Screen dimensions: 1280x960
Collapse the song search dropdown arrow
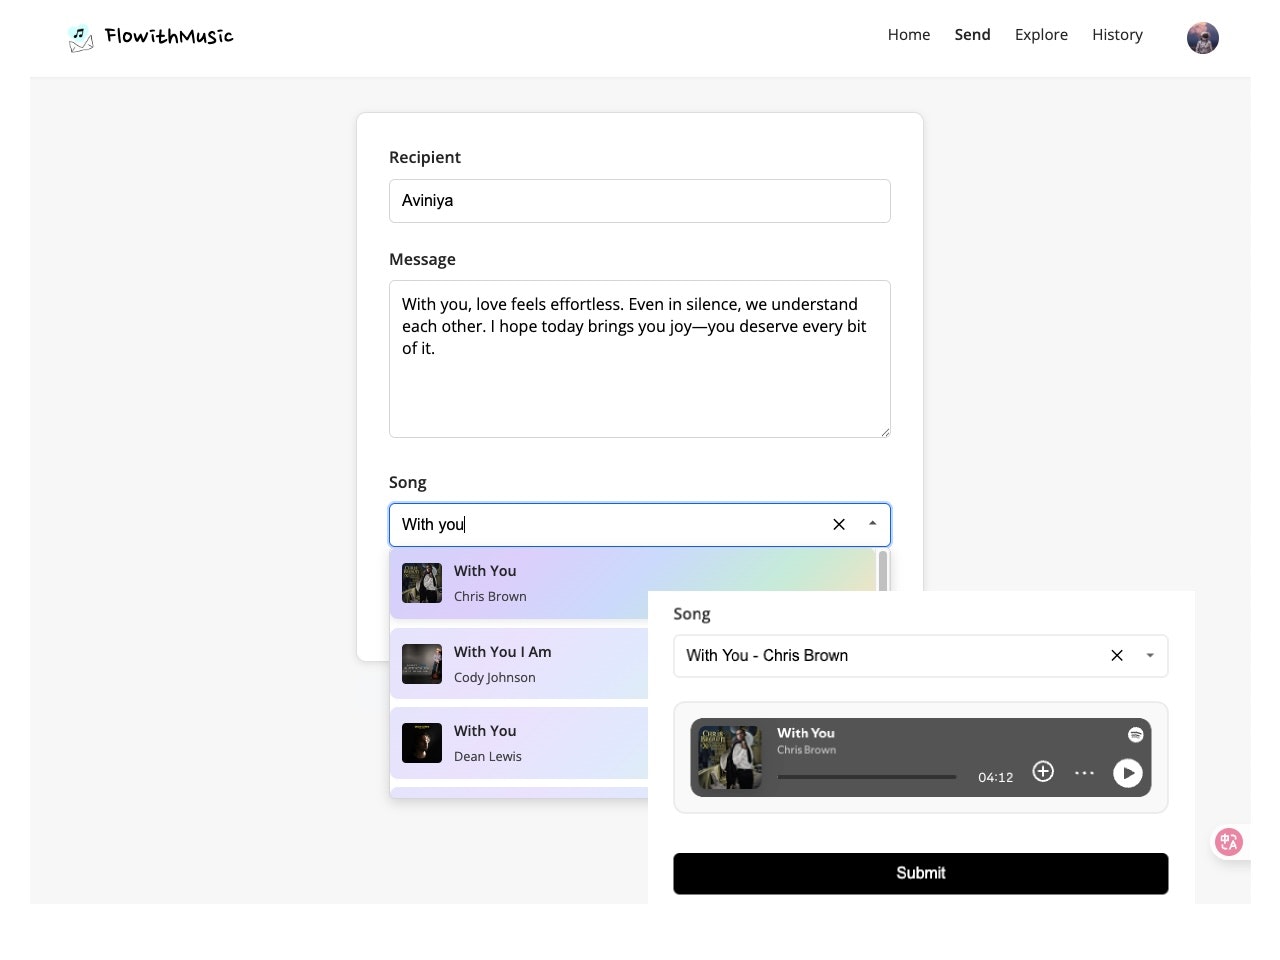coord(873,524)
